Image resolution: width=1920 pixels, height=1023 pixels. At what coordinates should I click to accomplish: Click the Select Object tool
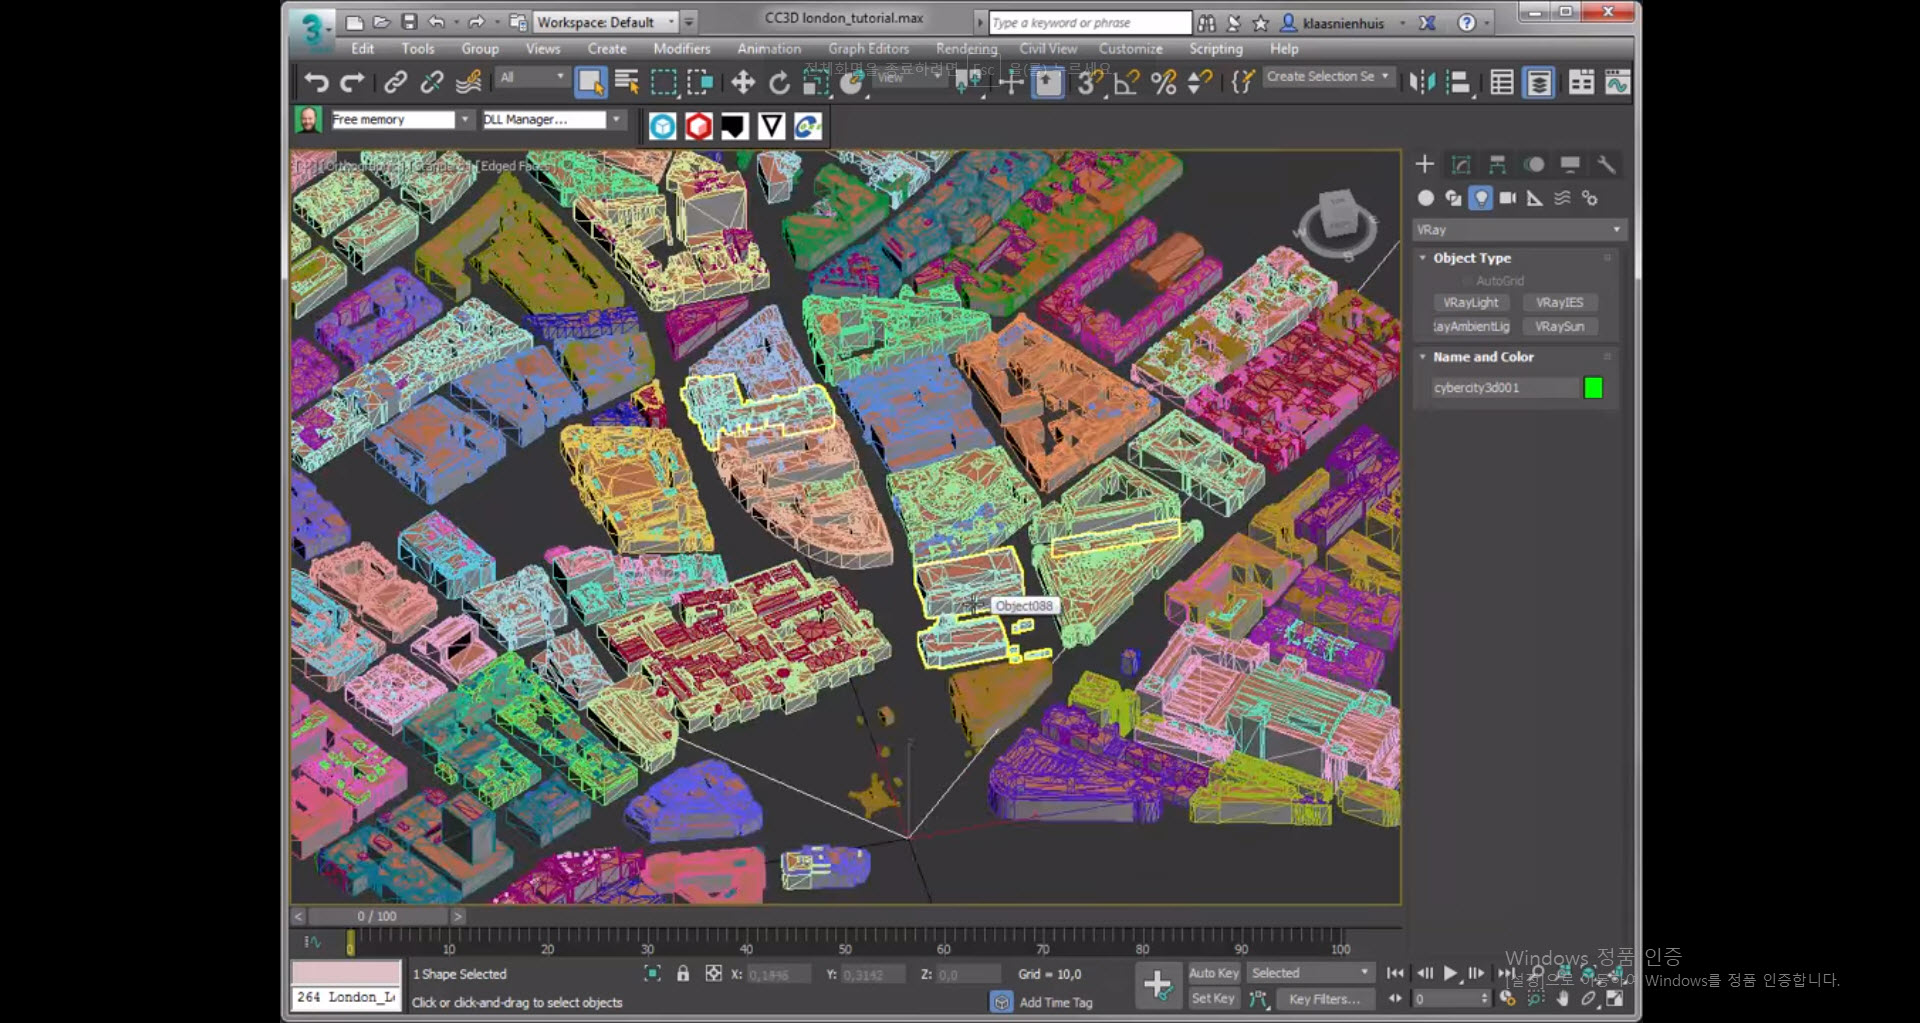click(x=590, y=83)
